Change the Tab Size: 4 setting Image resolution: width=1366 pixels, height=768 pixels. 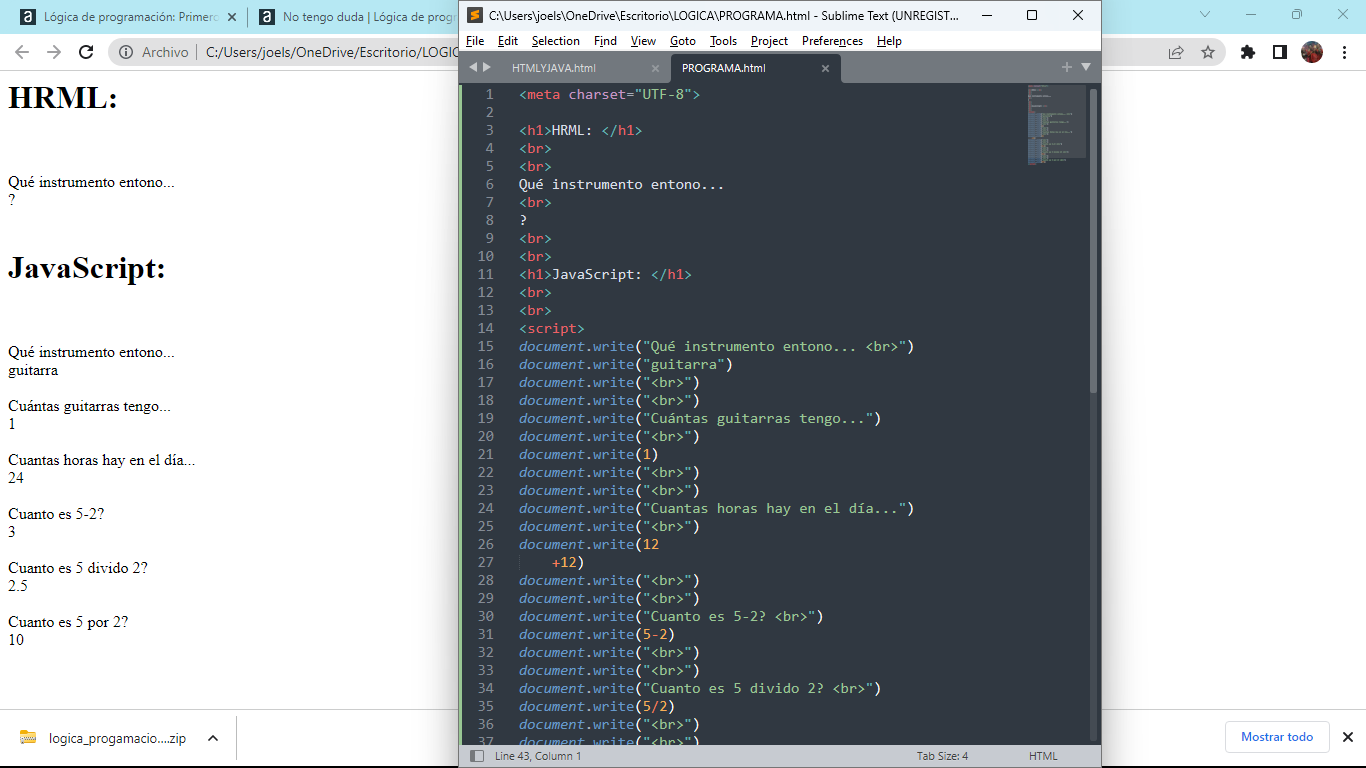click(942, 756)
